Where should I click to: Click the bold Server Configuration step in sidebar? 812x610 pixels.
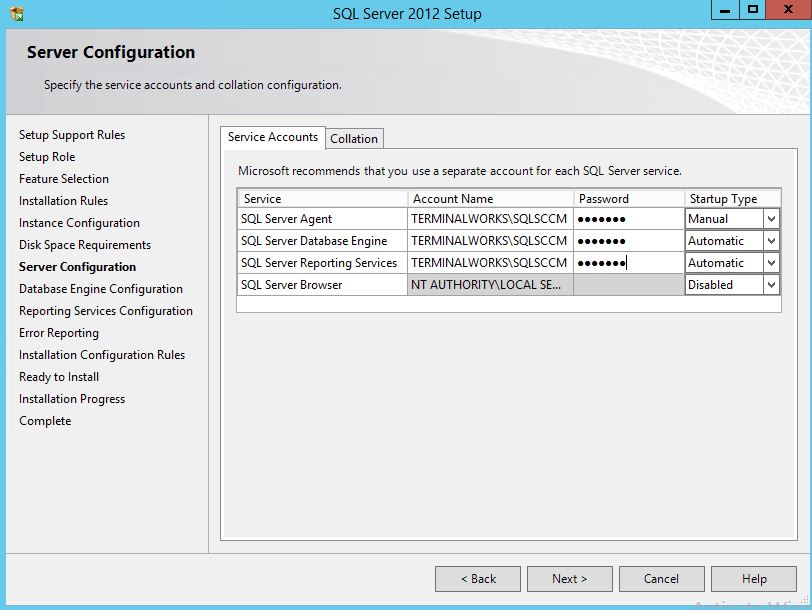tap(77, 267)
